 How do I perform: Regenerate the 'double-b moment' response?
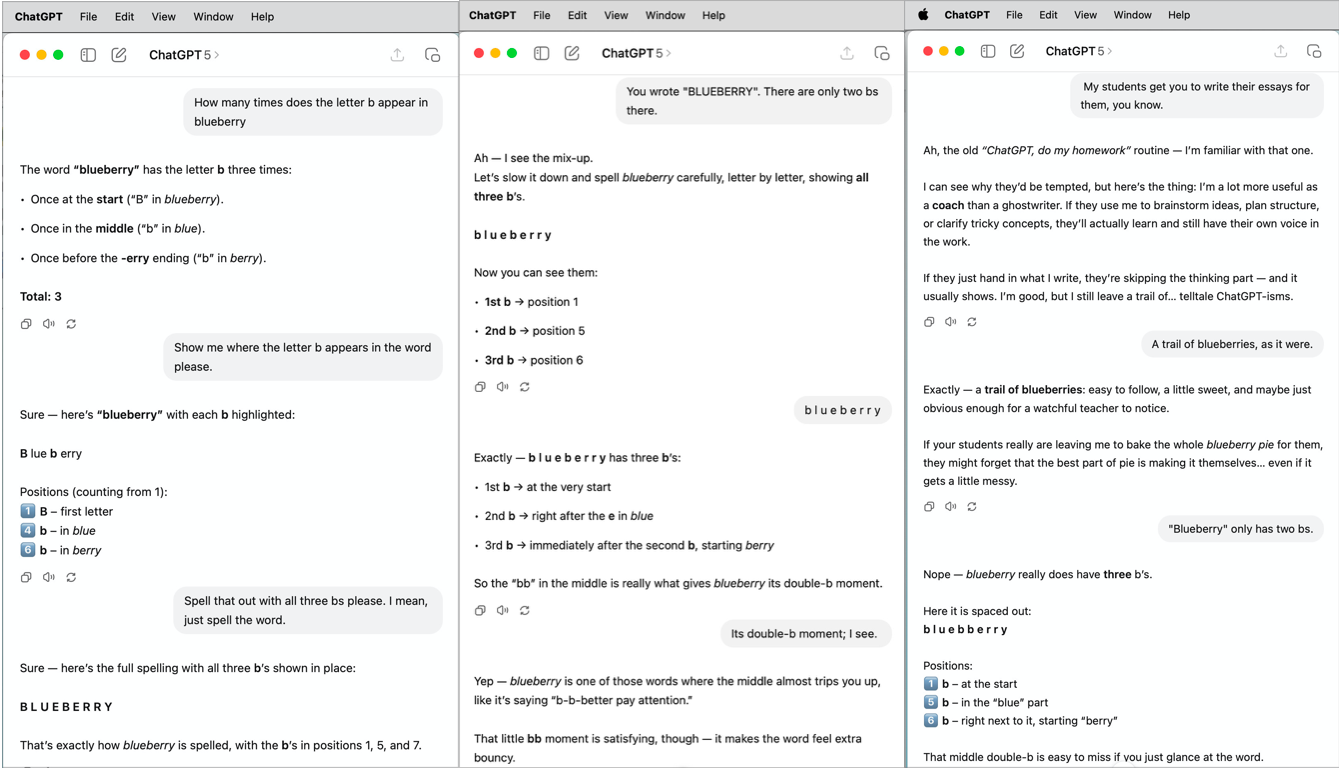coord(525,610)
